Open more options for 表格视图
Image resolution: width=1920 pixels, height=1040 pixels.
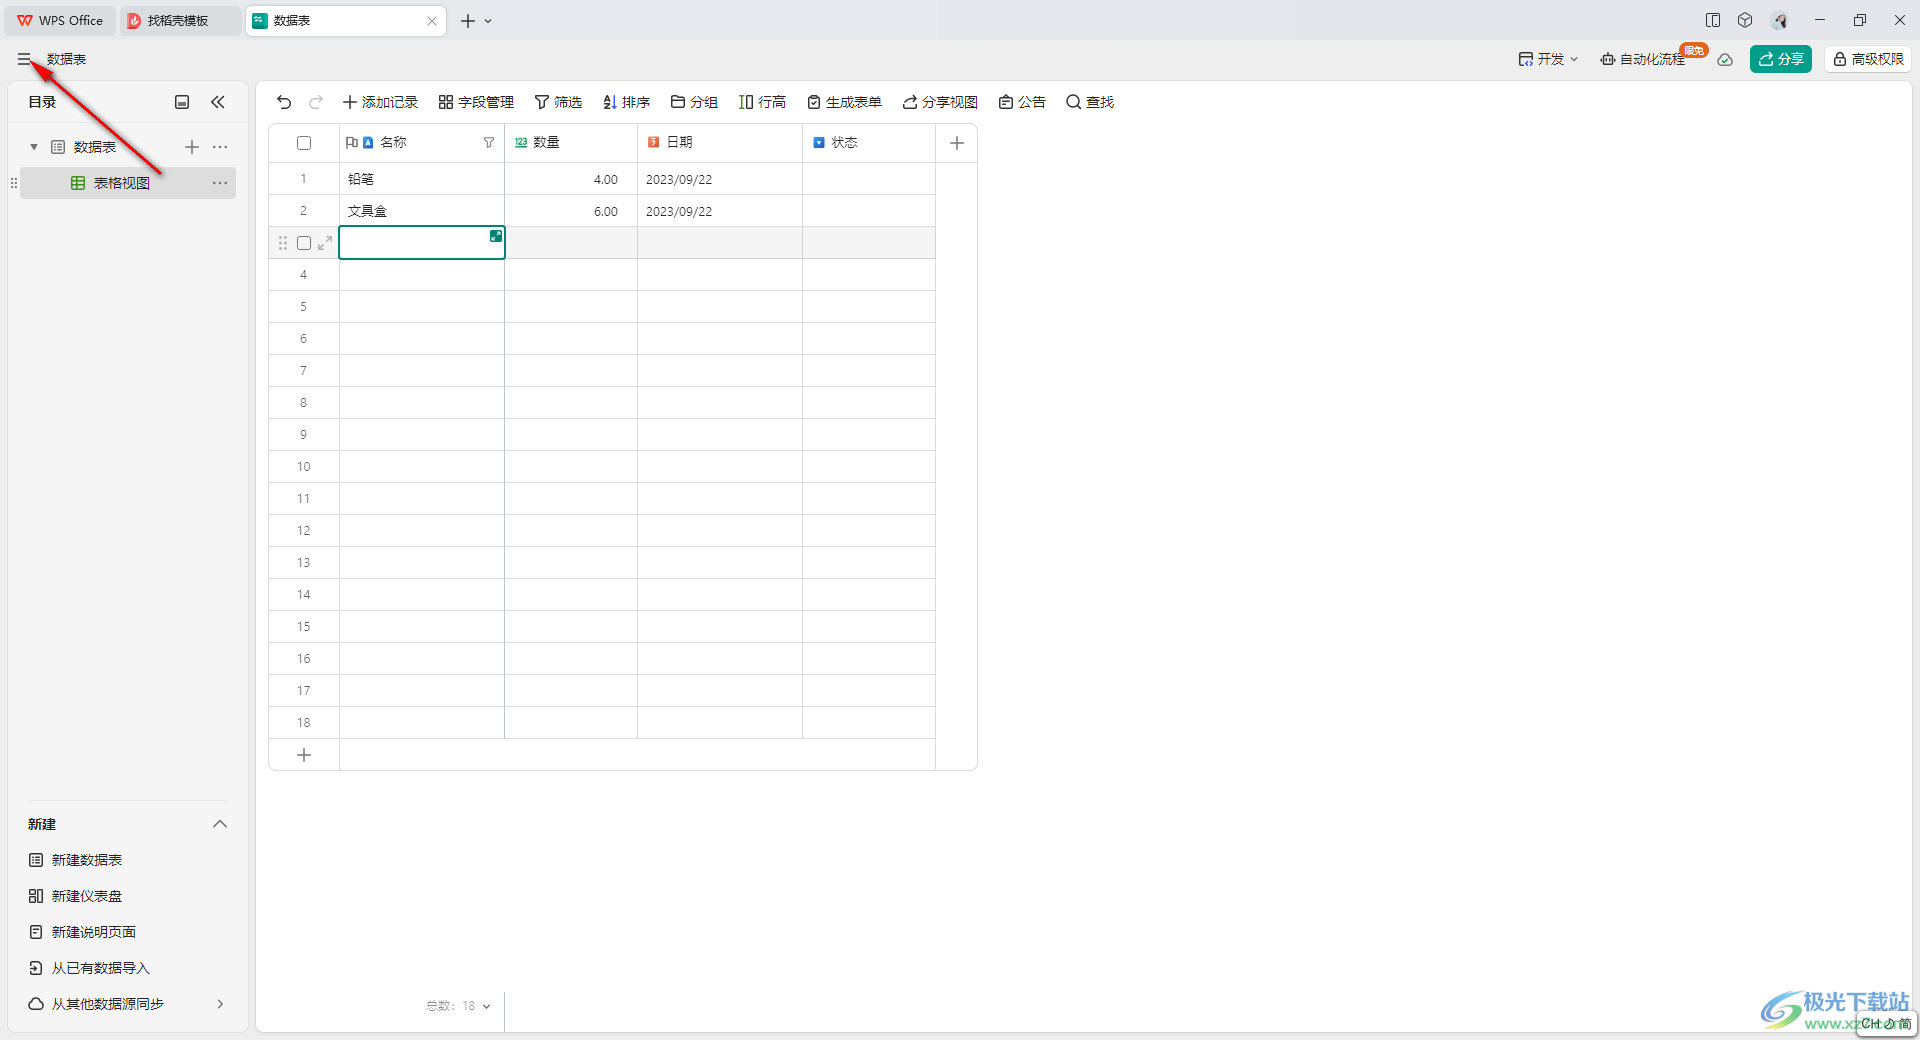pyautogui.click(x=220, y=183)
